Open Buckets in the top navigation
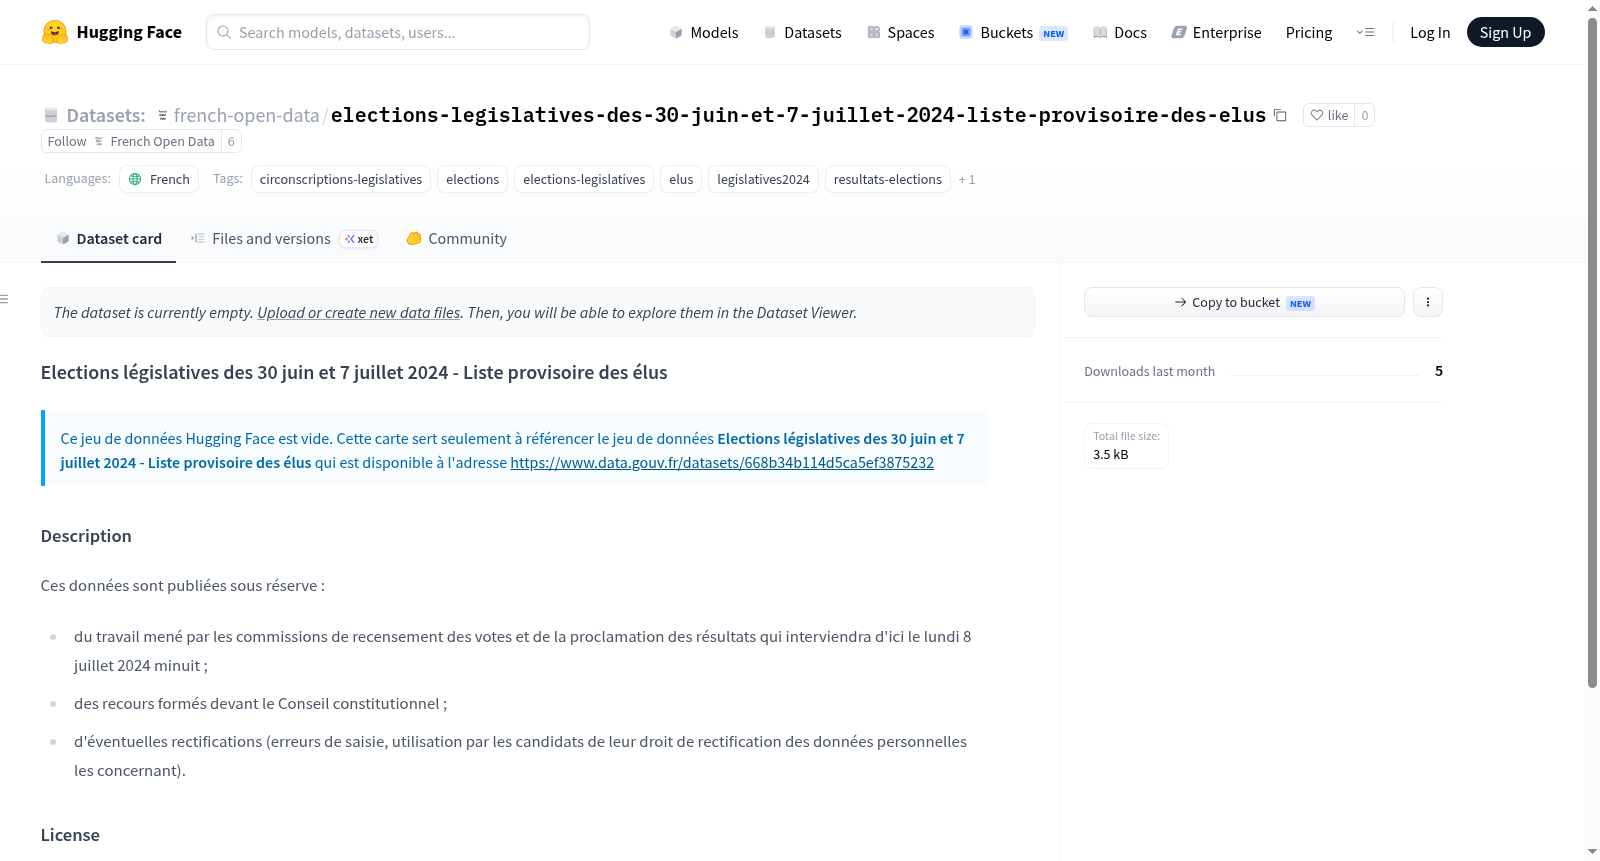The height and width of the screenshot is (861, 1600). (1013, 32)
